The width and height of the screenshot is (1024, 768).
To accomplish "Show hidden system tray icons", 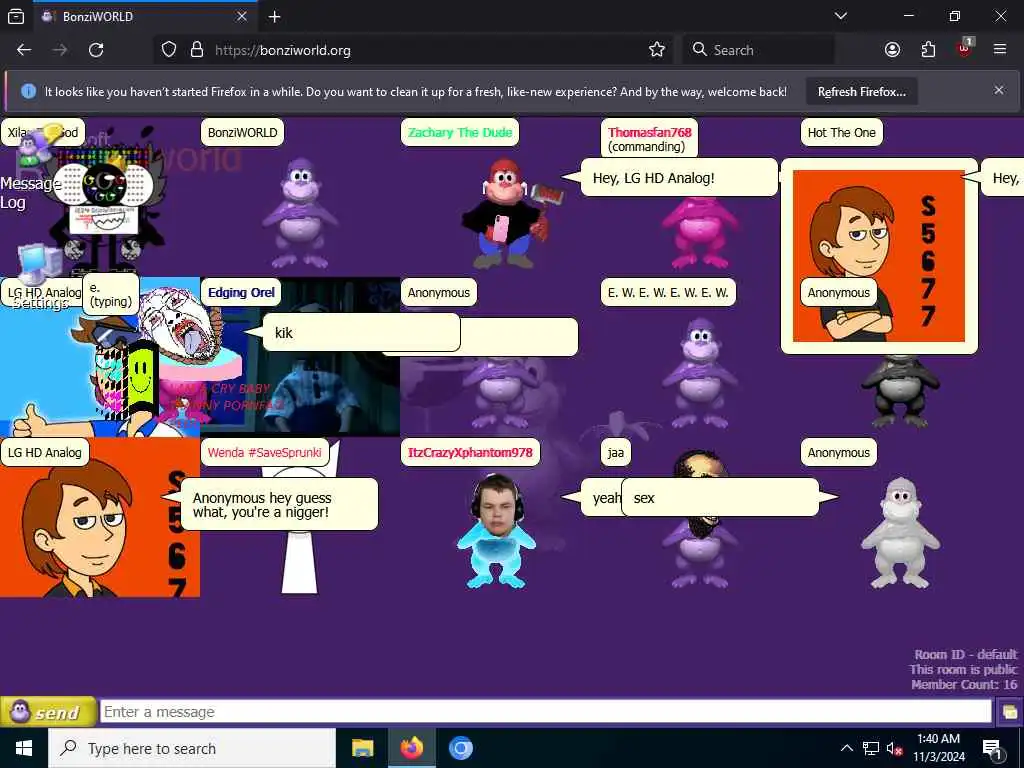I will (846, 748).
